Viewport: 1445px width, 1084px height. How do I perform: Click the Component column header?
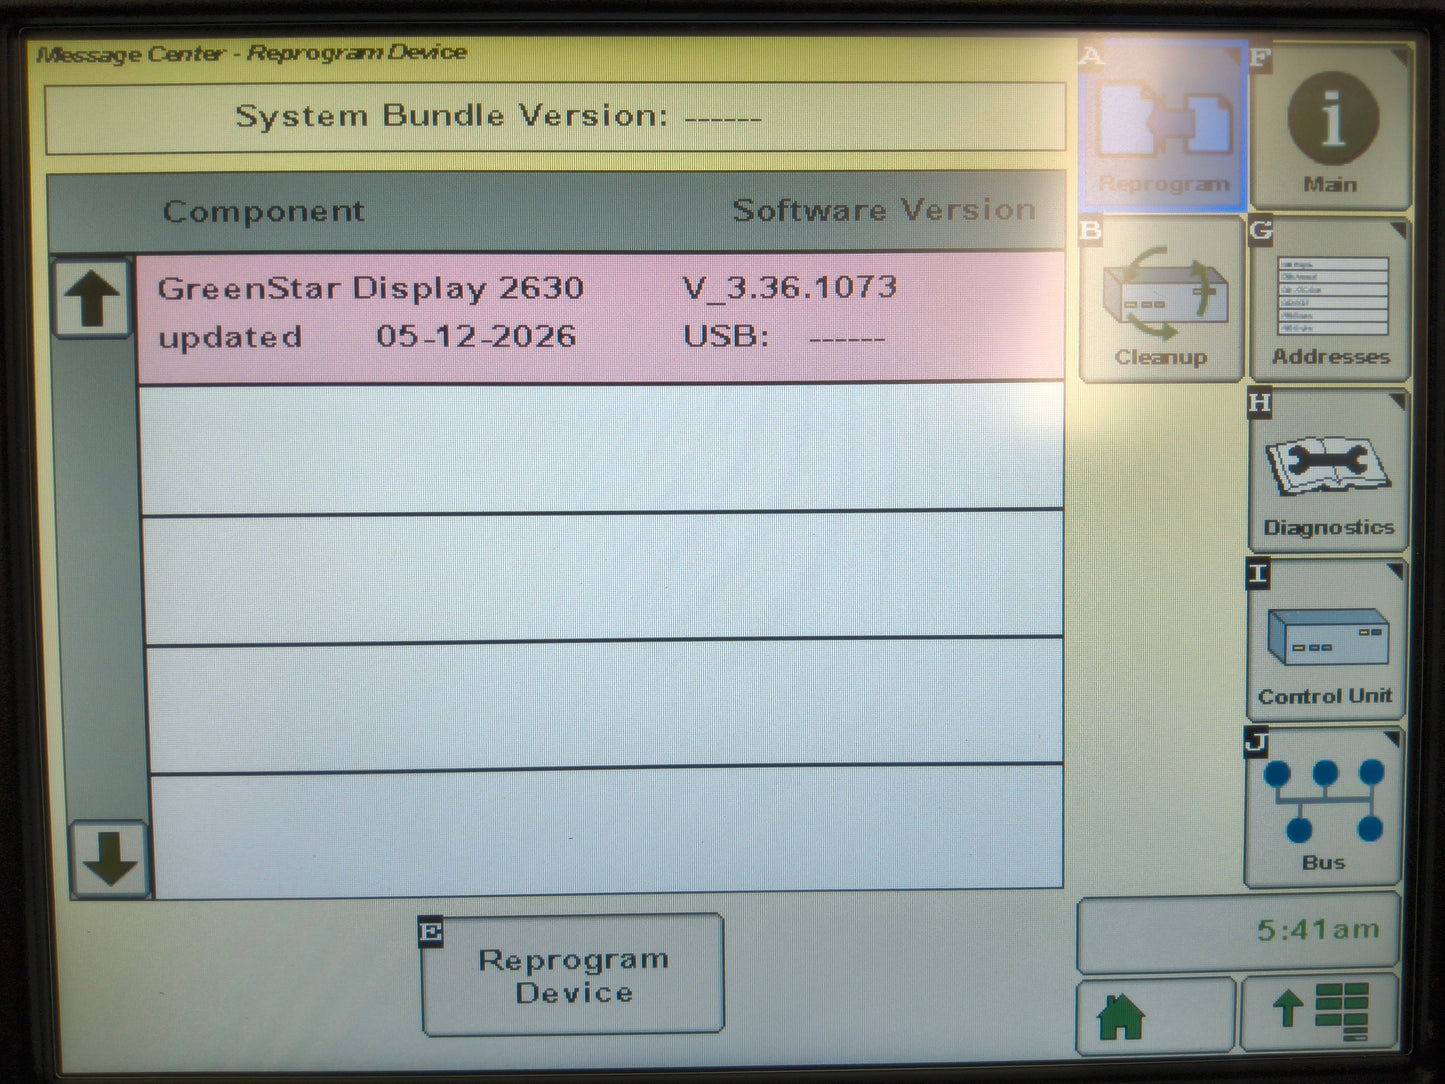(x=263, y=211)
